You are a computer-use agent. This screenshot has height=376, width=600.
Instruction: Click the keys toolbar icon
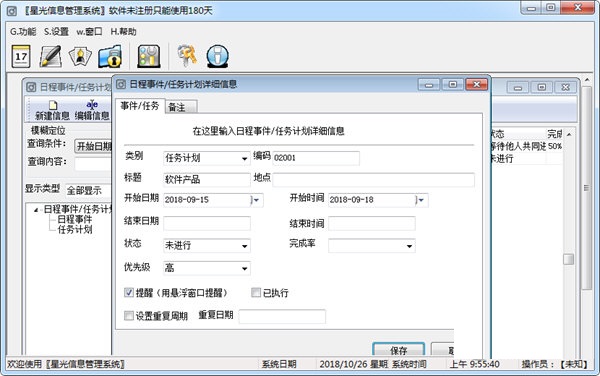click(x=187, y=56)
